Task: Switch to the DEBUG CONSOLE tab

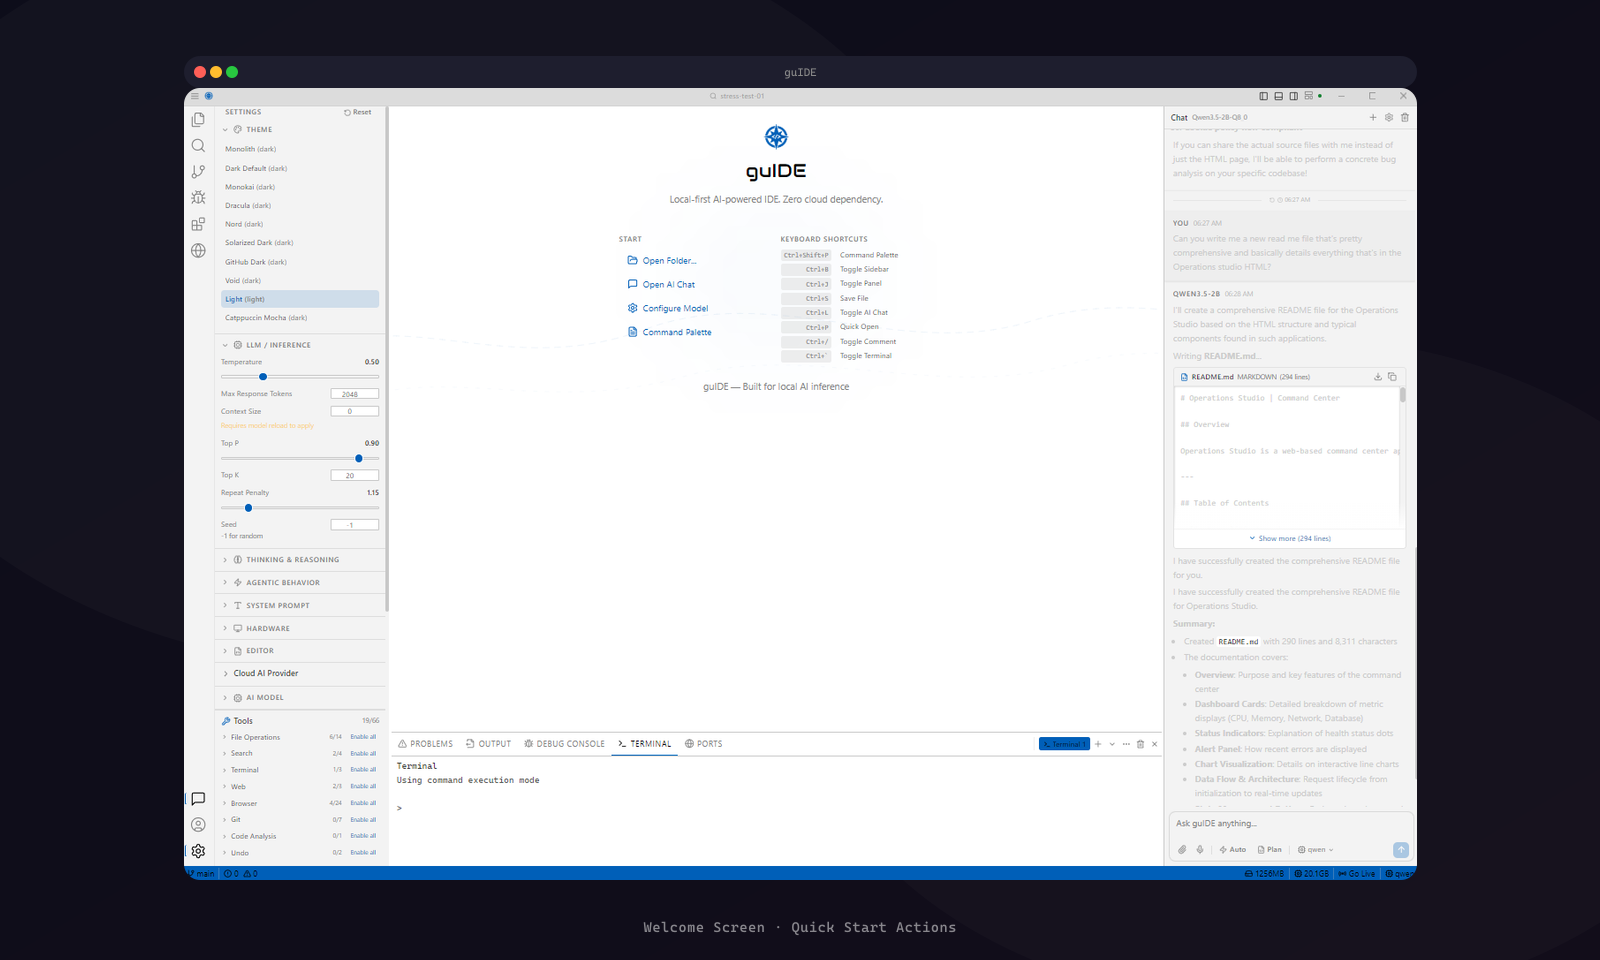Action: [564, 744]
